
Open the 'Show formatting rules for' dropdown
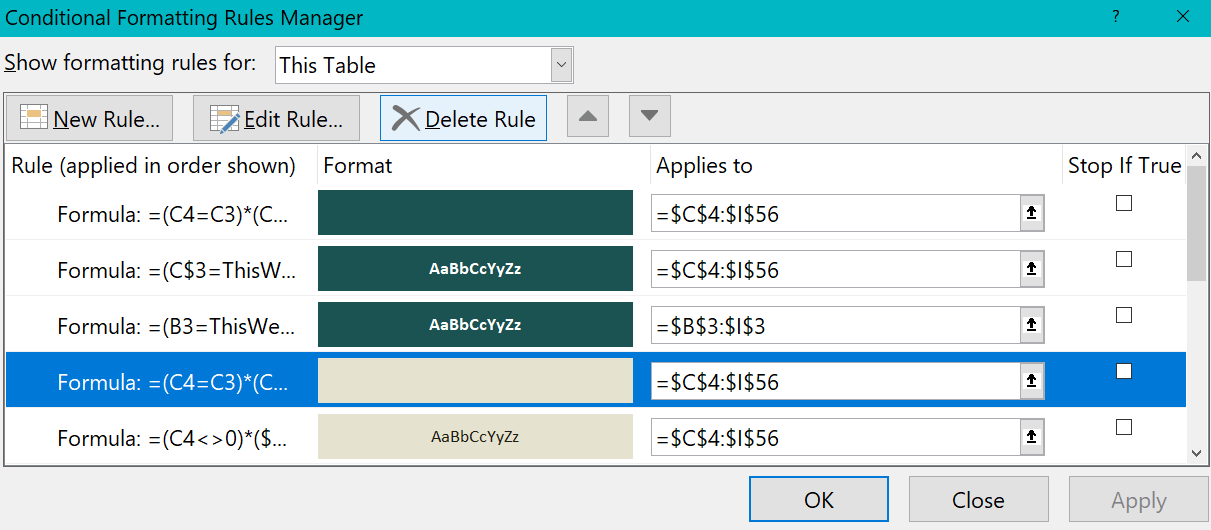pos(562,65)
